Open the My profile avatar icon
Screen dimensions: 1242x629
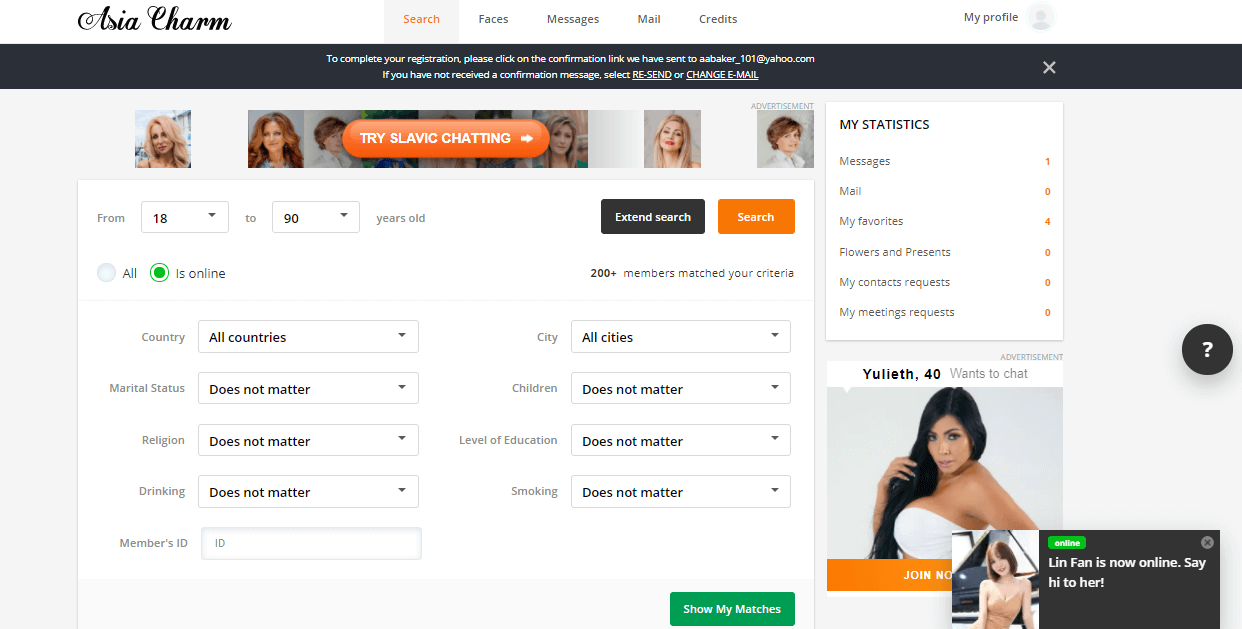click(1041, 17)
